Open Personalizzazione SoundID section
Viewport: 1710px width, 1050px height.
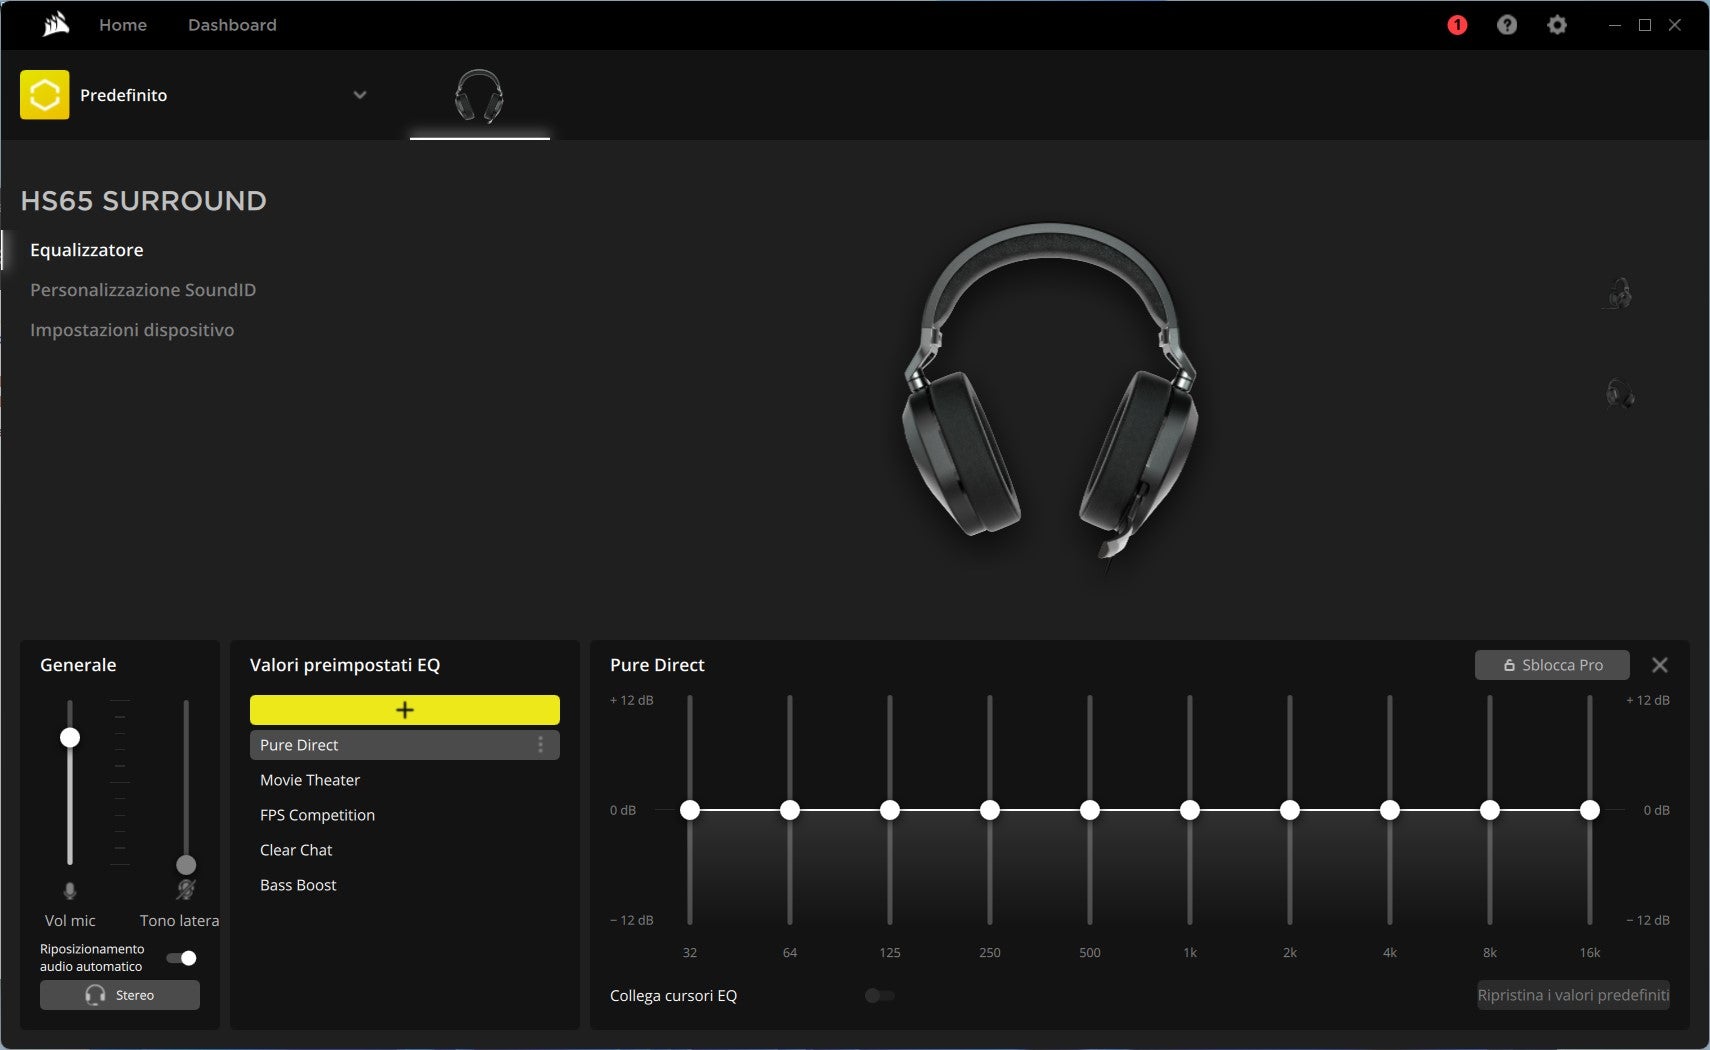[143, 290]
